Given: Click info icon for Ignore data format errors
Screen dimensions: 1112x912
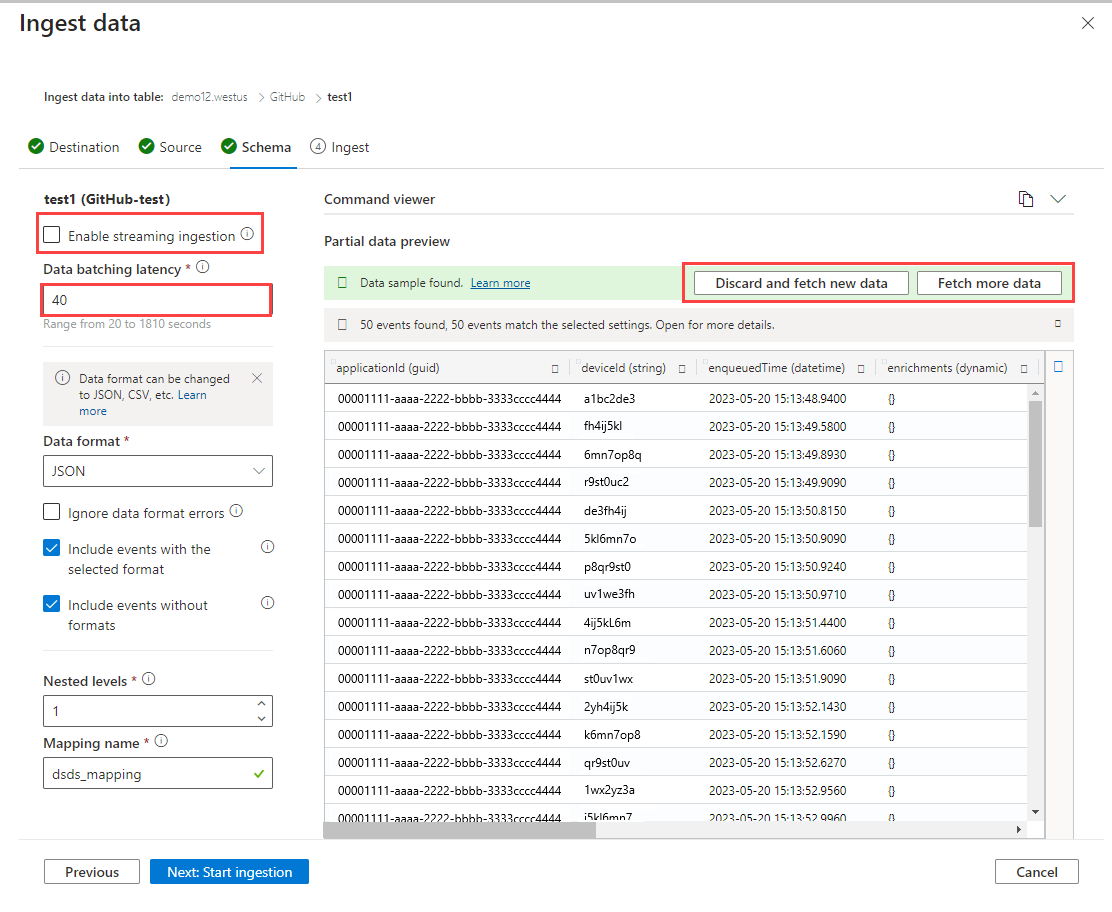Looking at the screenshot, I should [x=236, y=511].
